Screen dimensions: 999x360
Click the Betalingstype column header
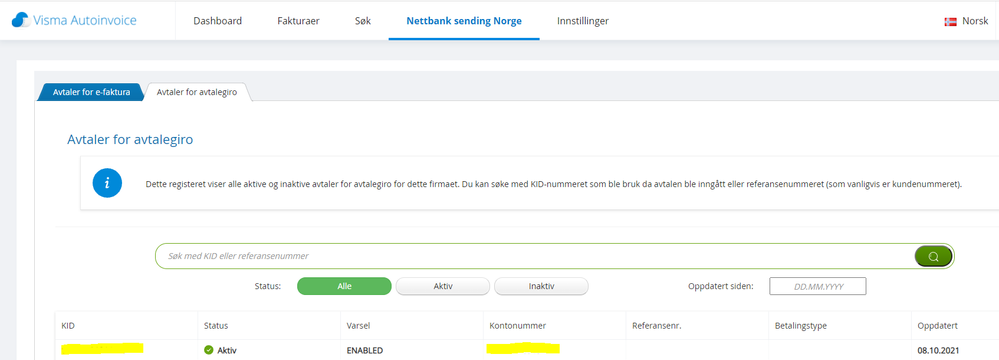click(800, 326)
